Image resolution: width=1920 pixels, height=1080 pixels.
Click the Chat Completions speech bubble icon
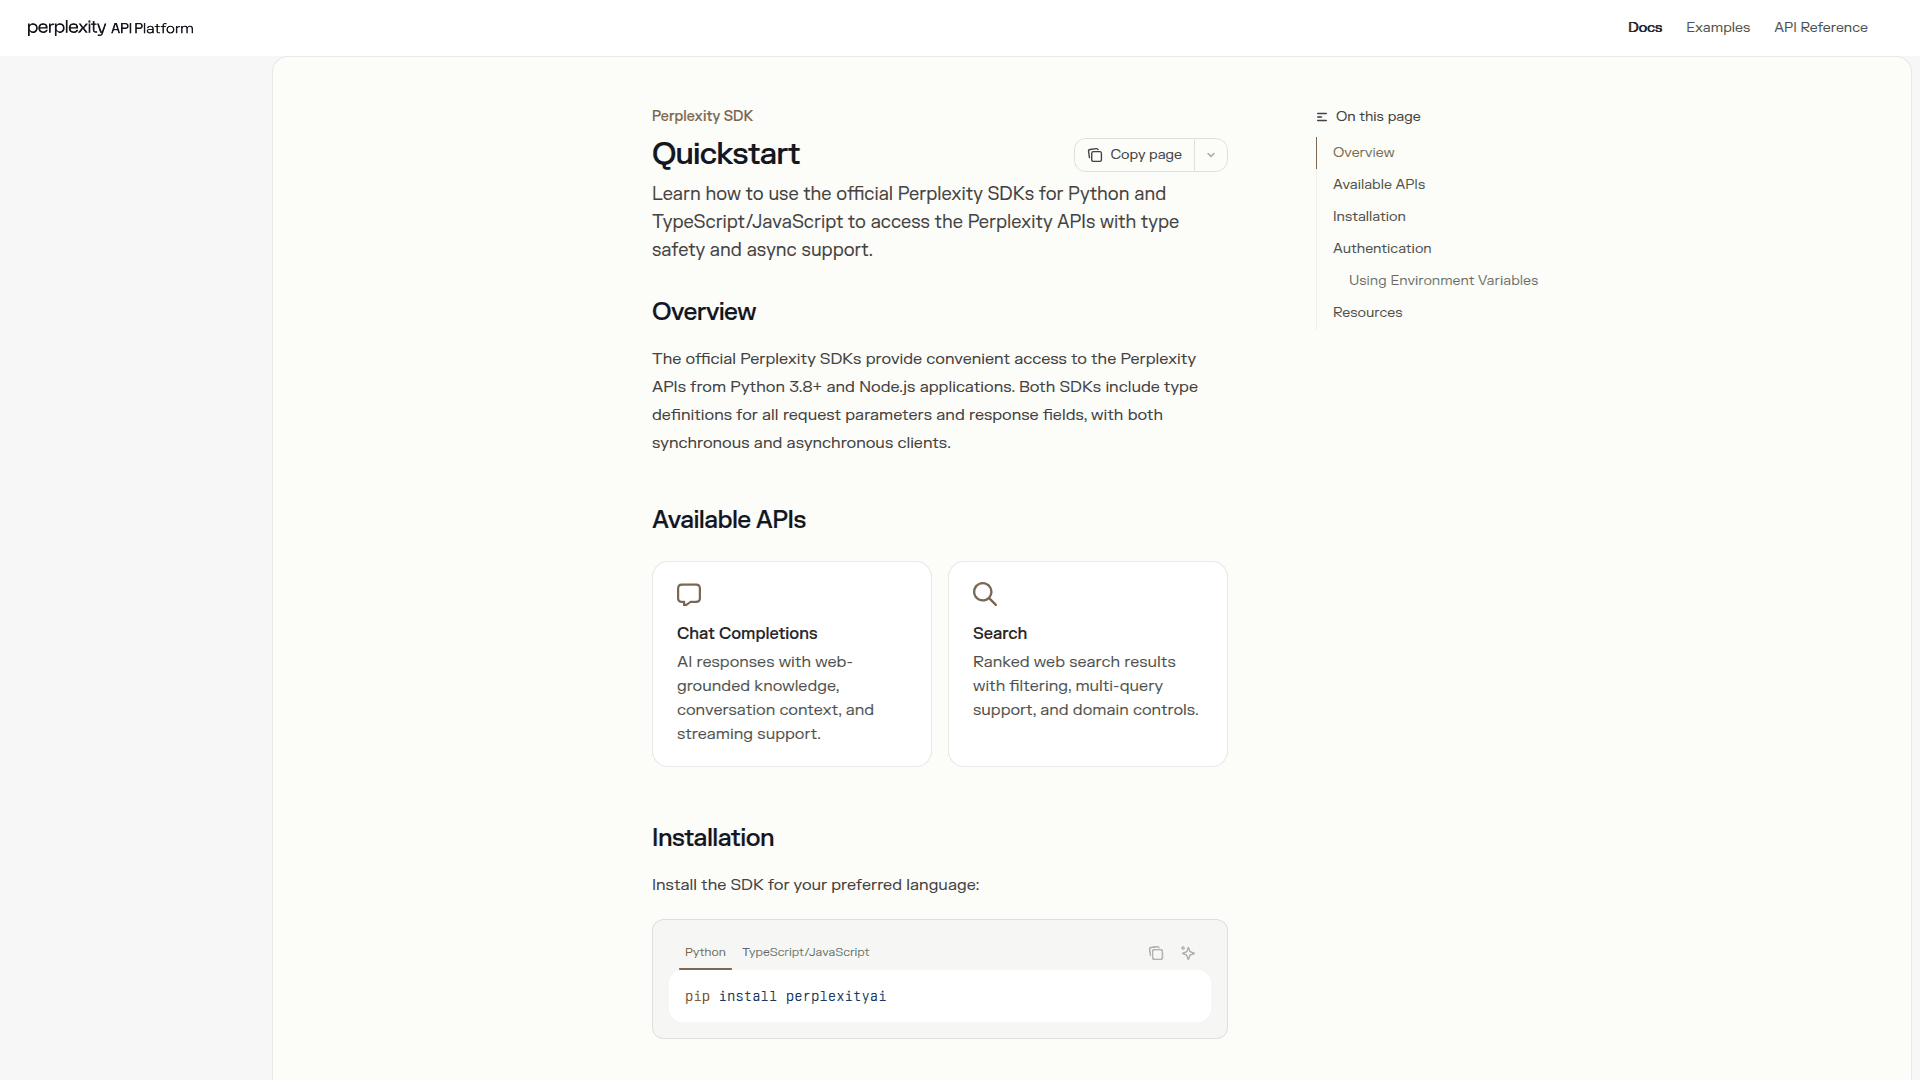(x=689, y=595)
